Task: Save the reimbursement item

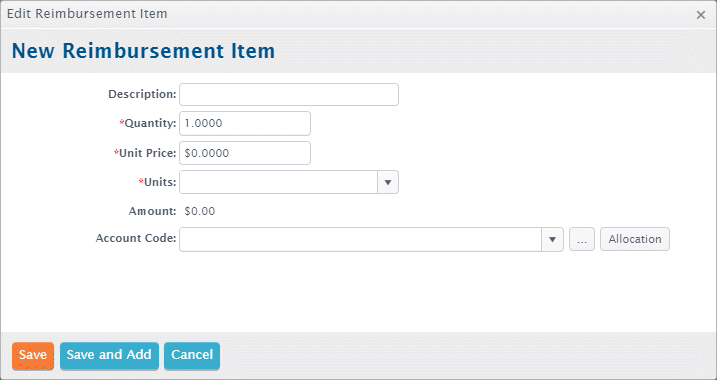Action: point(33,355)
